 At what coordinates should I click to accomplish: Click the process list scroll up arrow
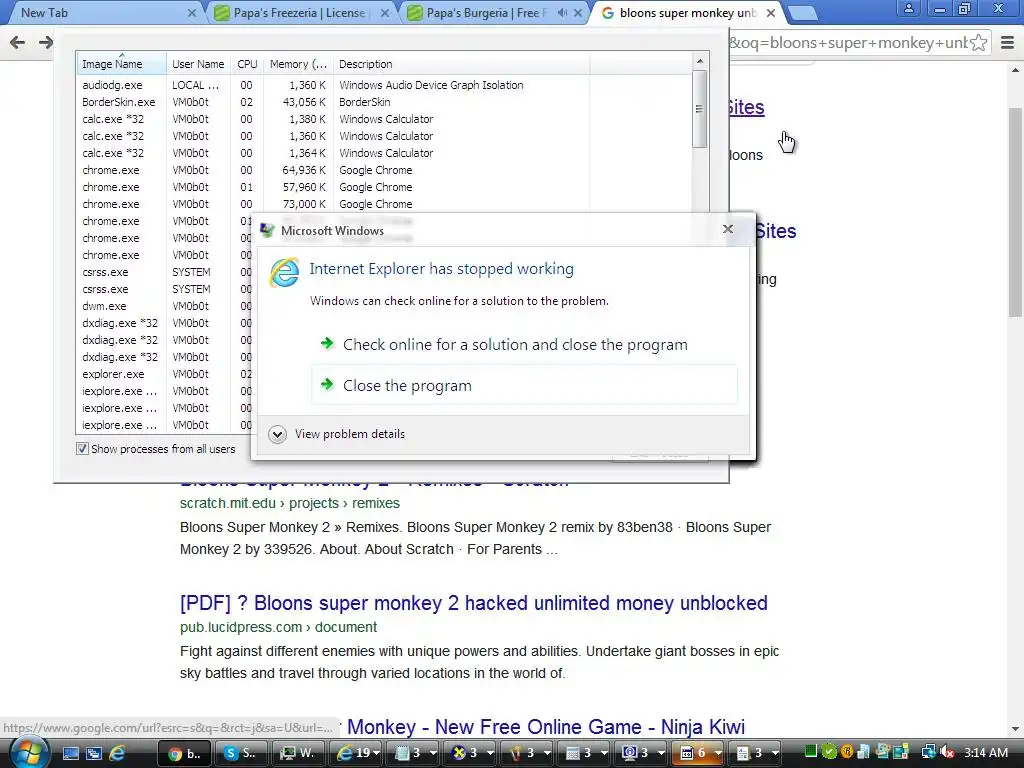[699, 61]
